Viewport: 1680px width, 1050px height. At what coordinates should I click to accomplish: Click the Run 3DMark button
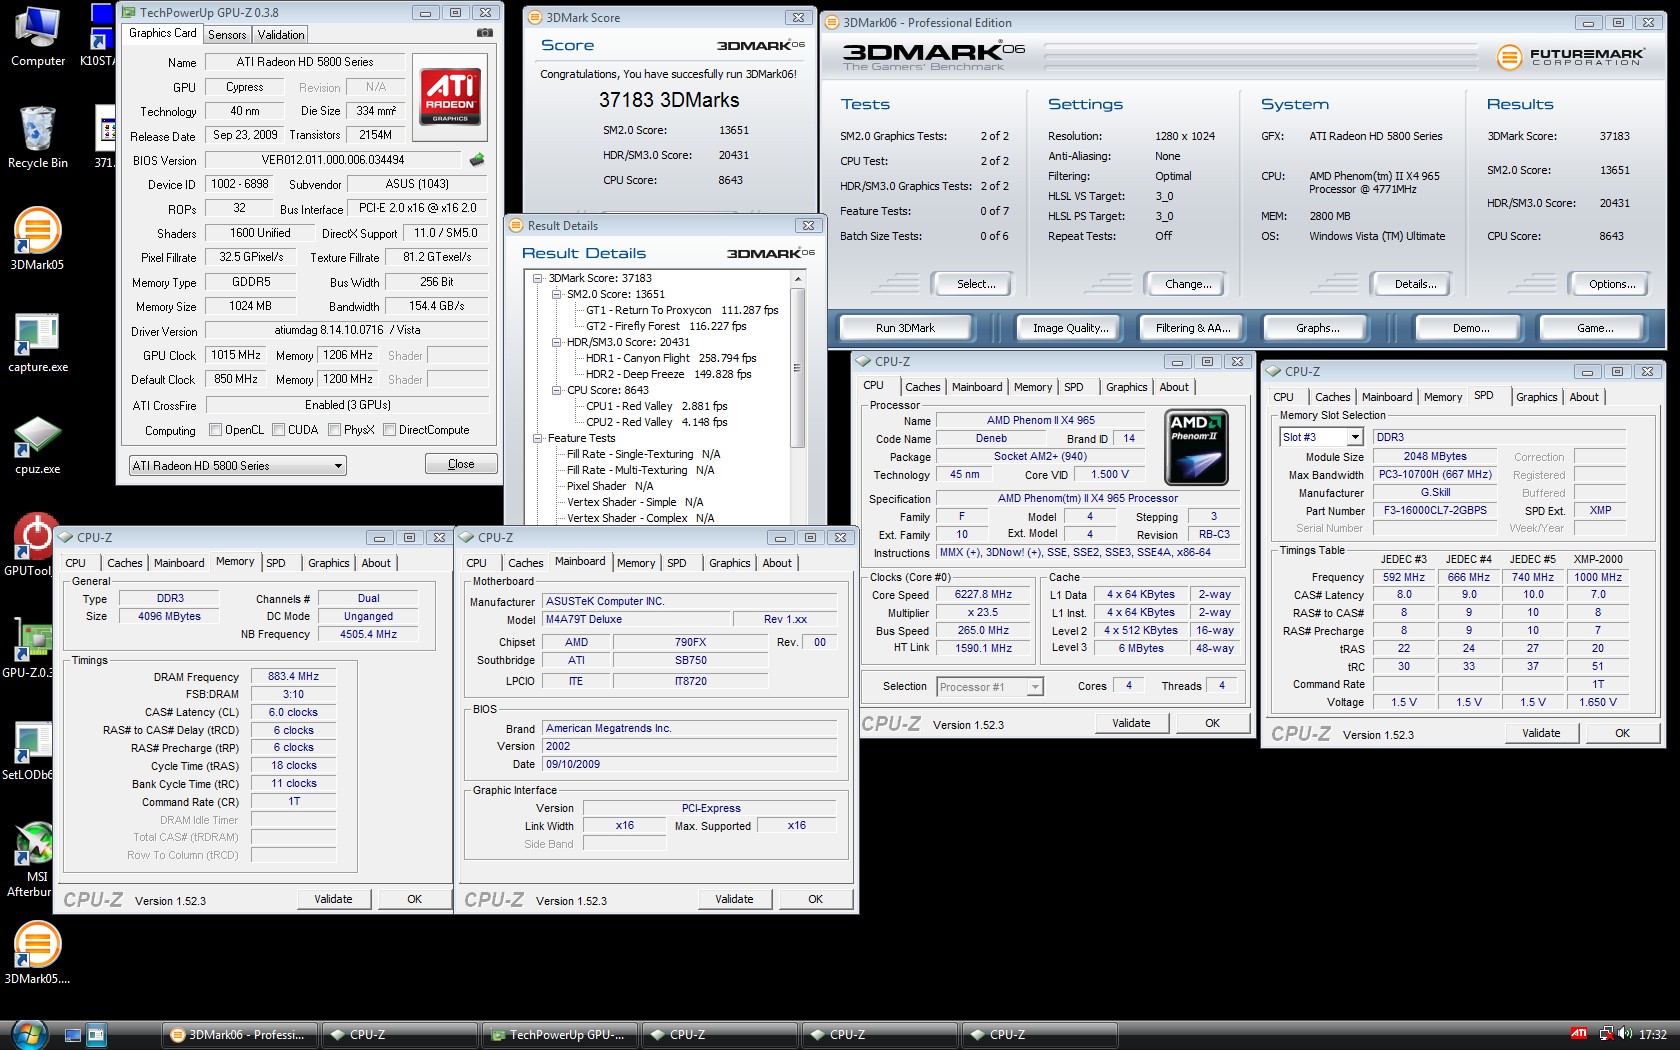coord(905,327)
